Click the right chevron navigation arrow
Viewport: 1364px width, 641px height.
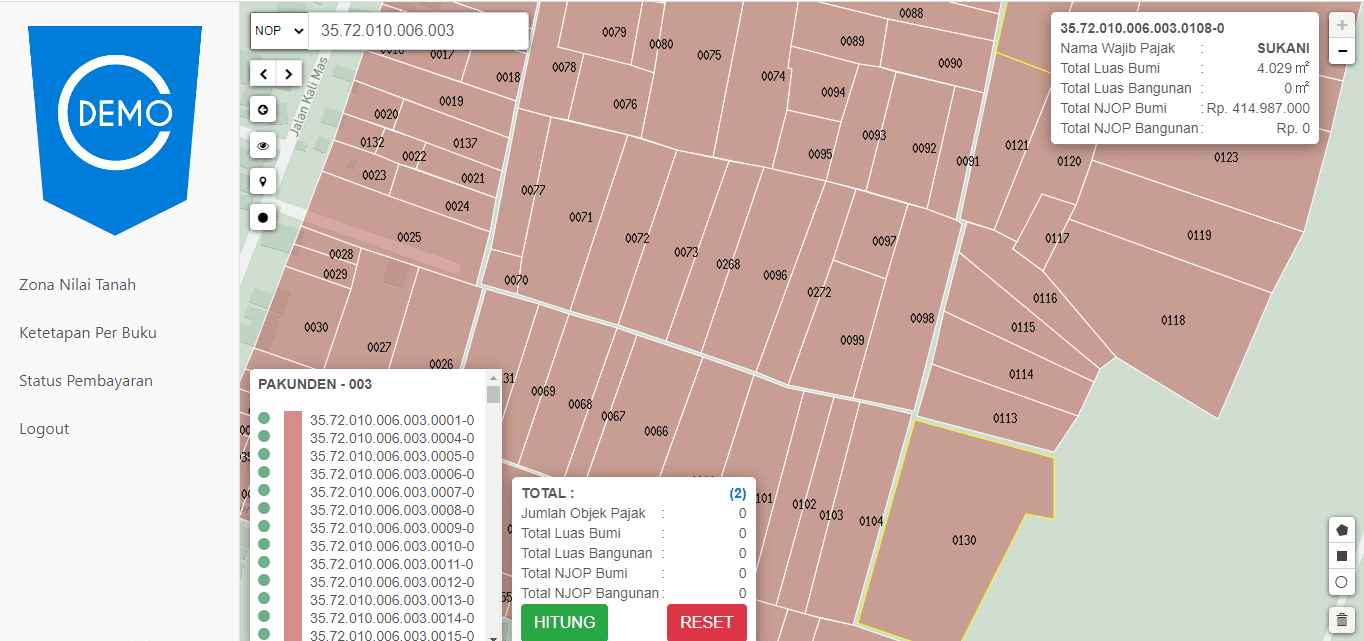pos(288,73)
